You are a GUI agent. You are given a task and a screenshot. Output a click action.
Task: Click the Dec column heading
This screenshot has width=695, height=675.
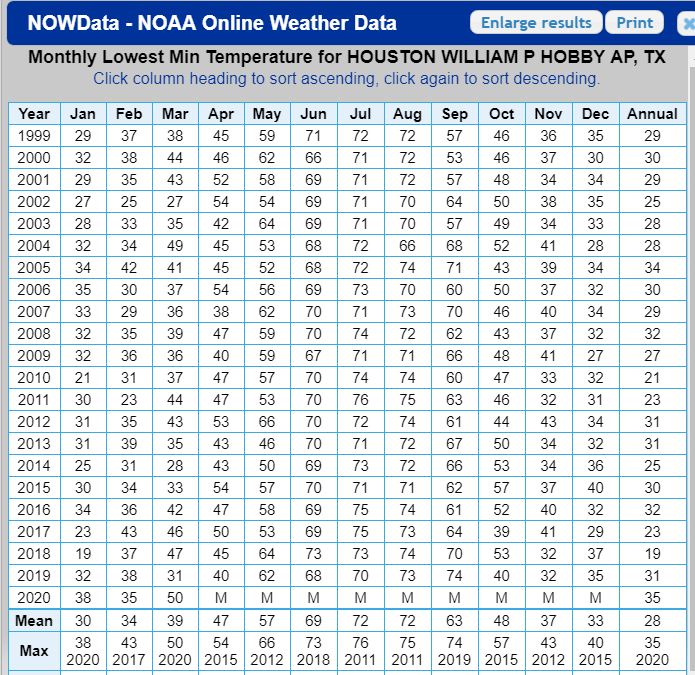(596, 114)
